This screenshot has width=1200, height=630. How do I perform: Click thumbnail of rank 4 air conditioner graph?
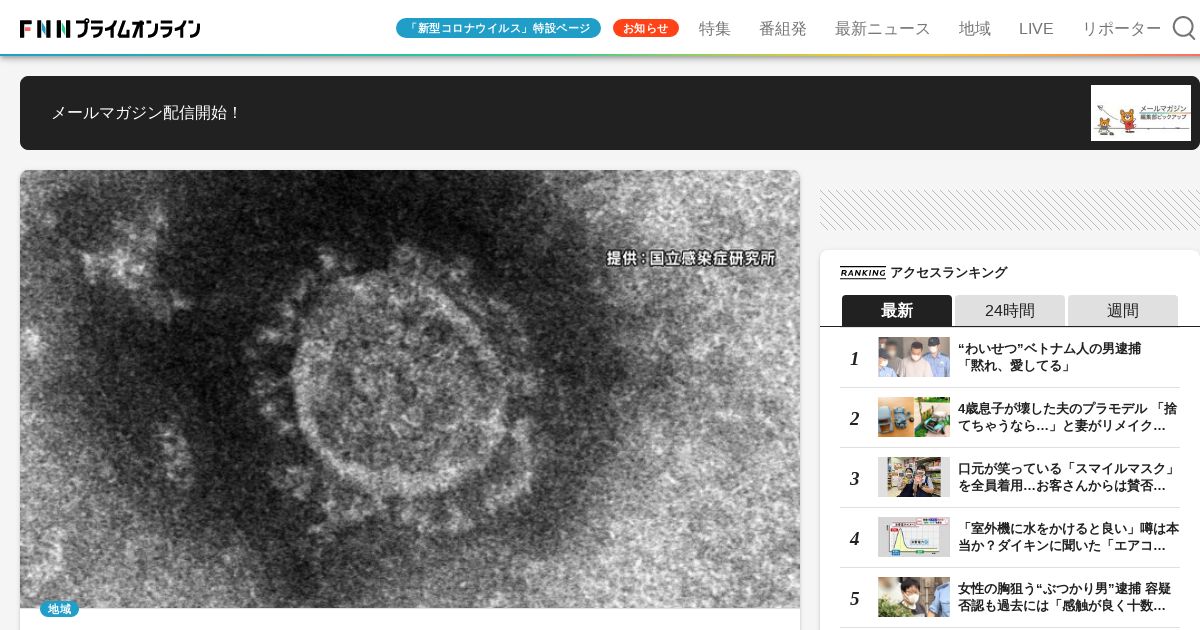pos(914,537)
